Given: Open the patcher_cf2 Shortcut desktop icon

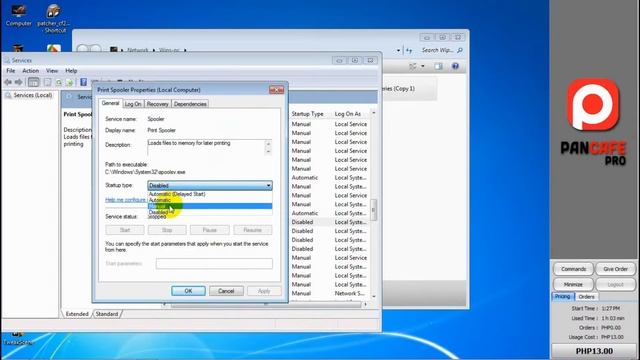Looking at the screenshot, I should coord(53,18).
